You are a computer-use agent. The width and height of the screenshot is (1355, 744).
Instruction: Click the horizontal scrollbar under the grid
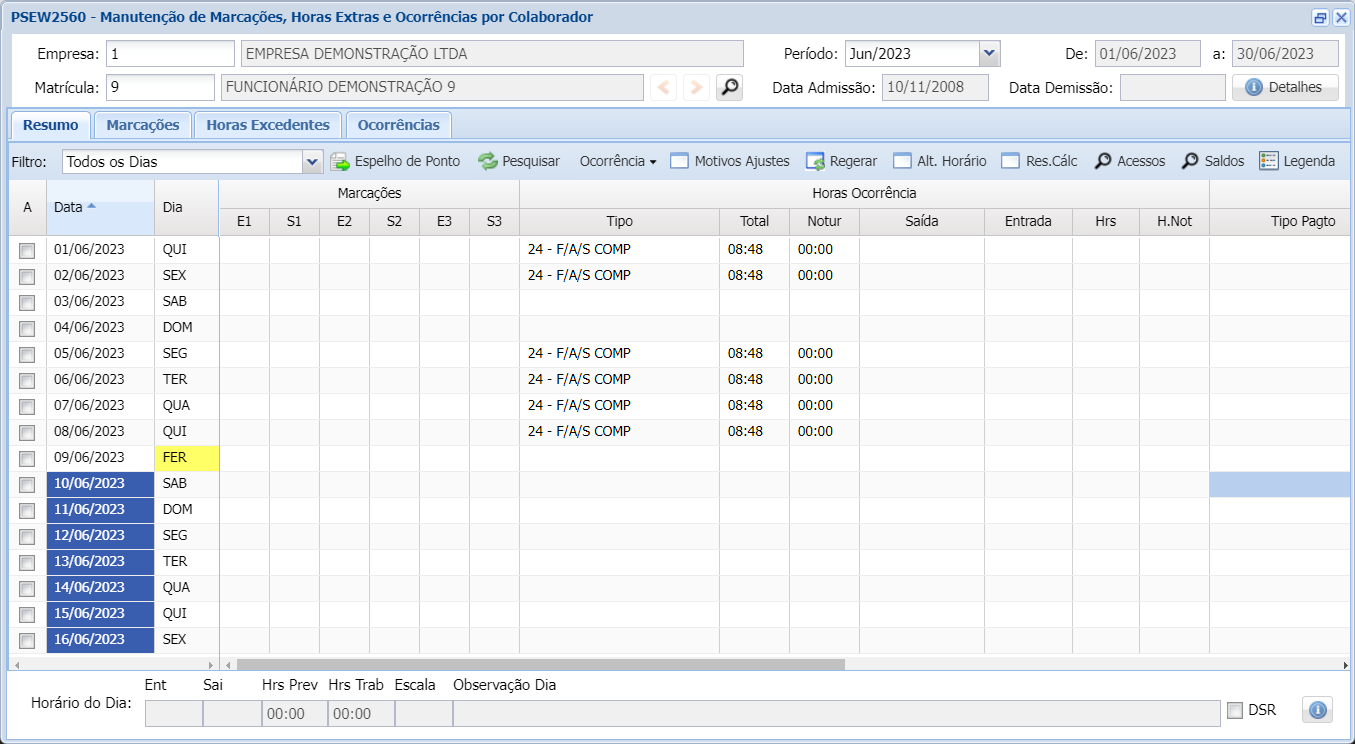click(x=540, y=665)
